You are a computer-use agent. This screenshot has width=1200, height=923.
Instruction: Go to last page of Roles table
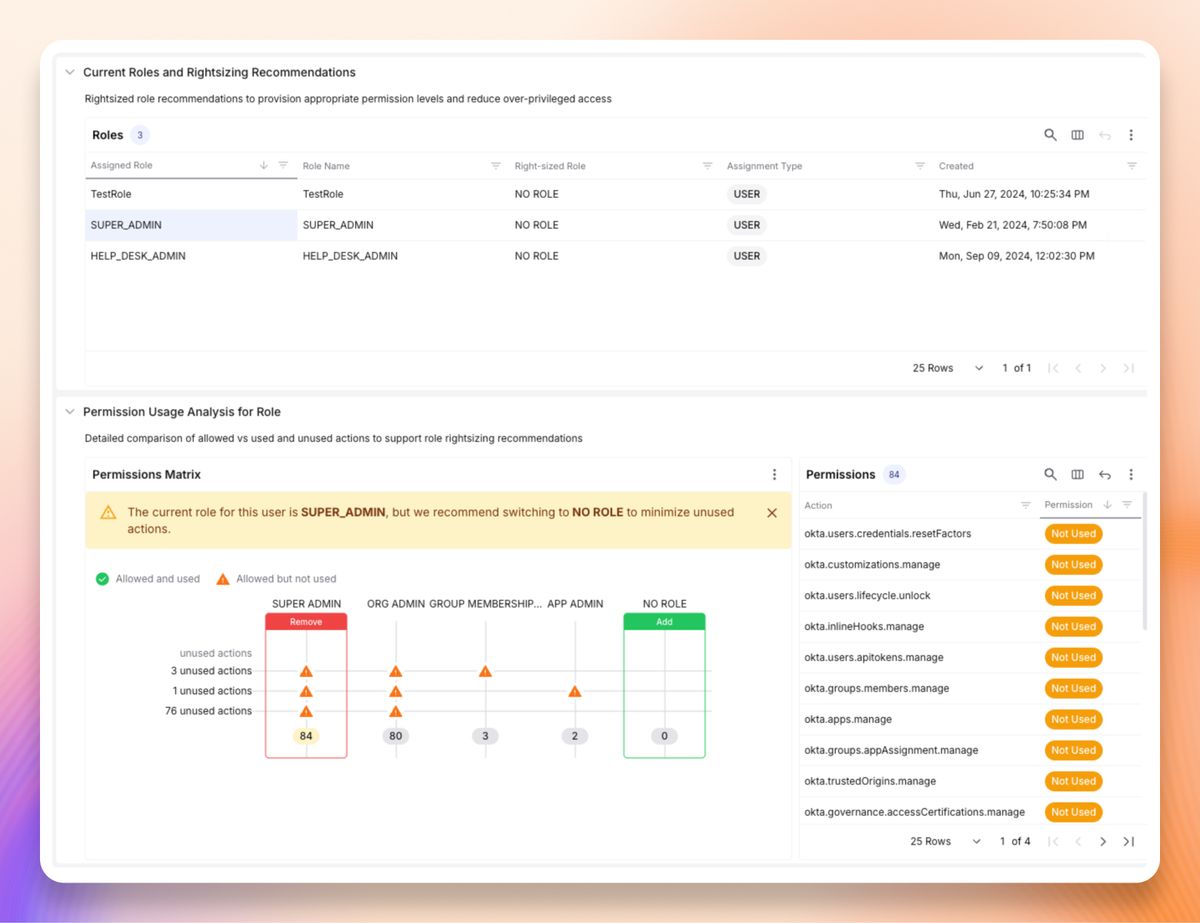coord(1128,368)
